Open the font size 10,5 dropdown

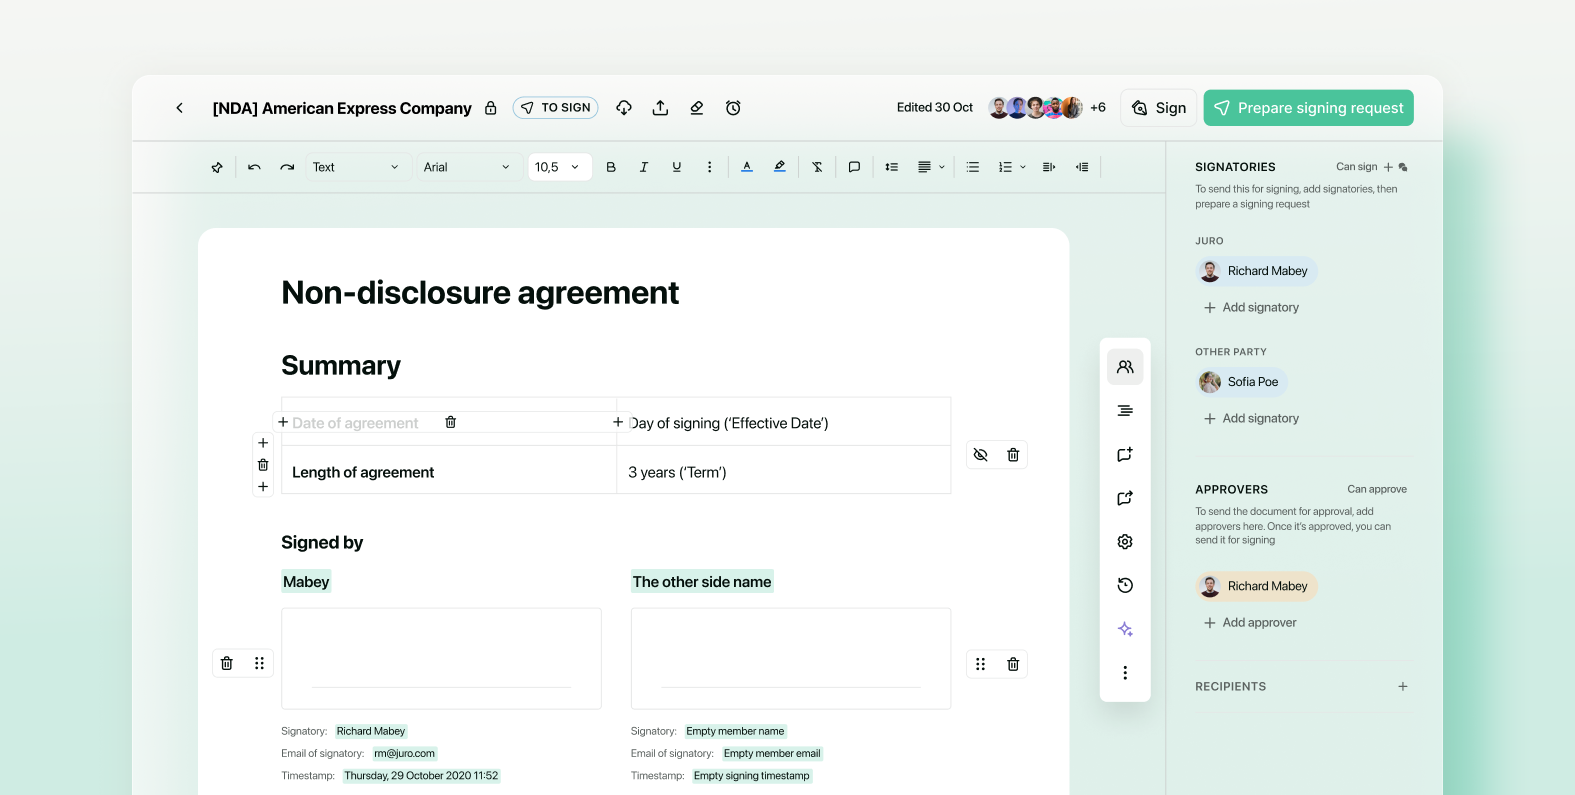(x=558, y=167)
